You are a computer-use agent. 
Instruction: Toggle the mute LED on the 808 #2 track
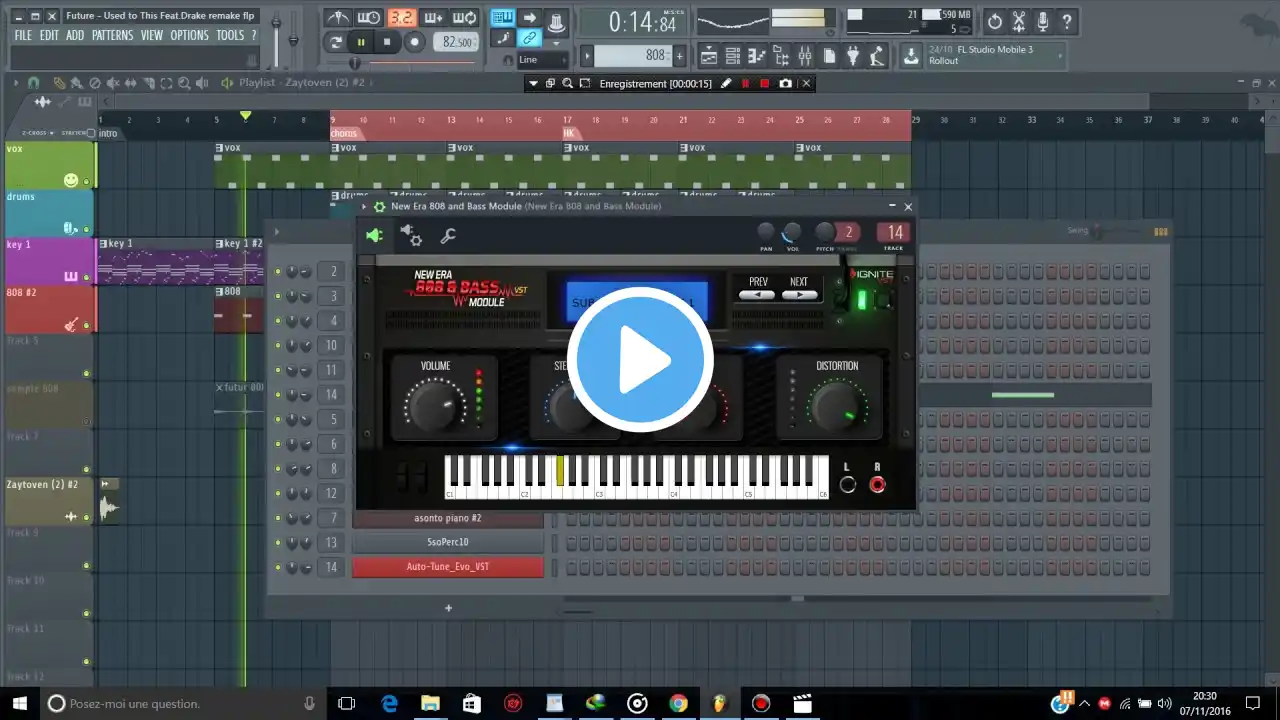click(x=87, y=325)
